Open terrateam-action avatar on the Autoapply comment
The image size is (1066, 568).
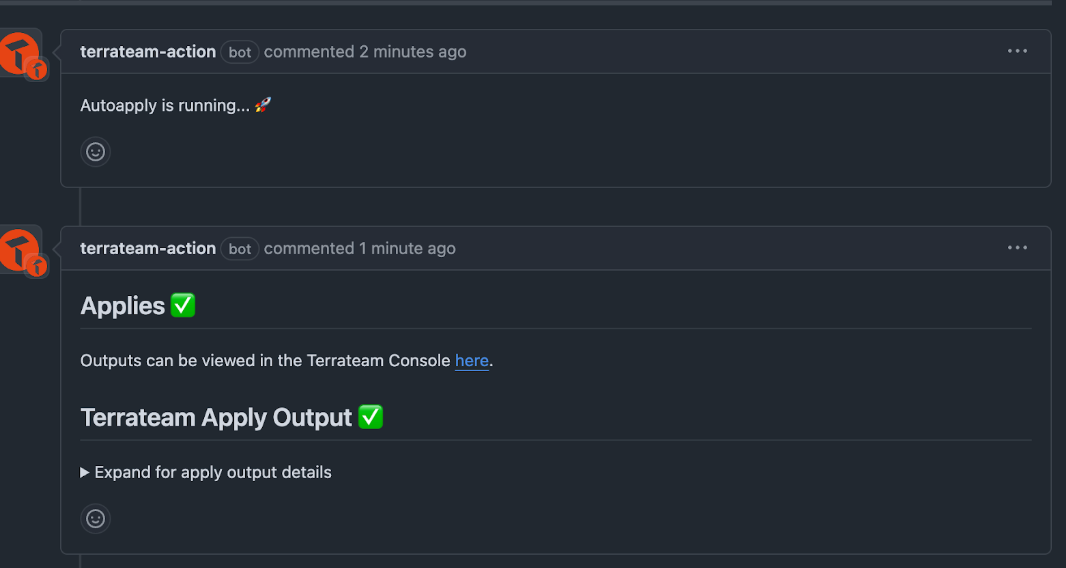coord(20,54)
